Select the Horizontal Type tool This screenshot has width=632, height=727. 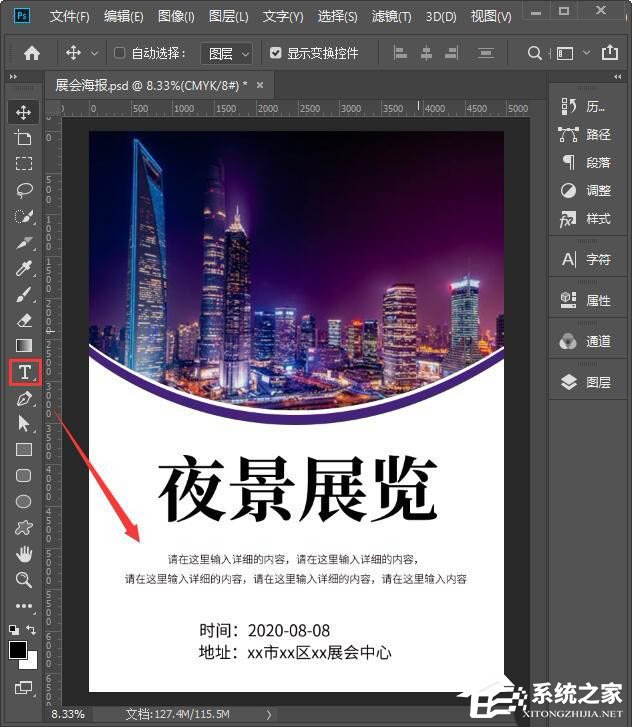(x=24, y=372)
